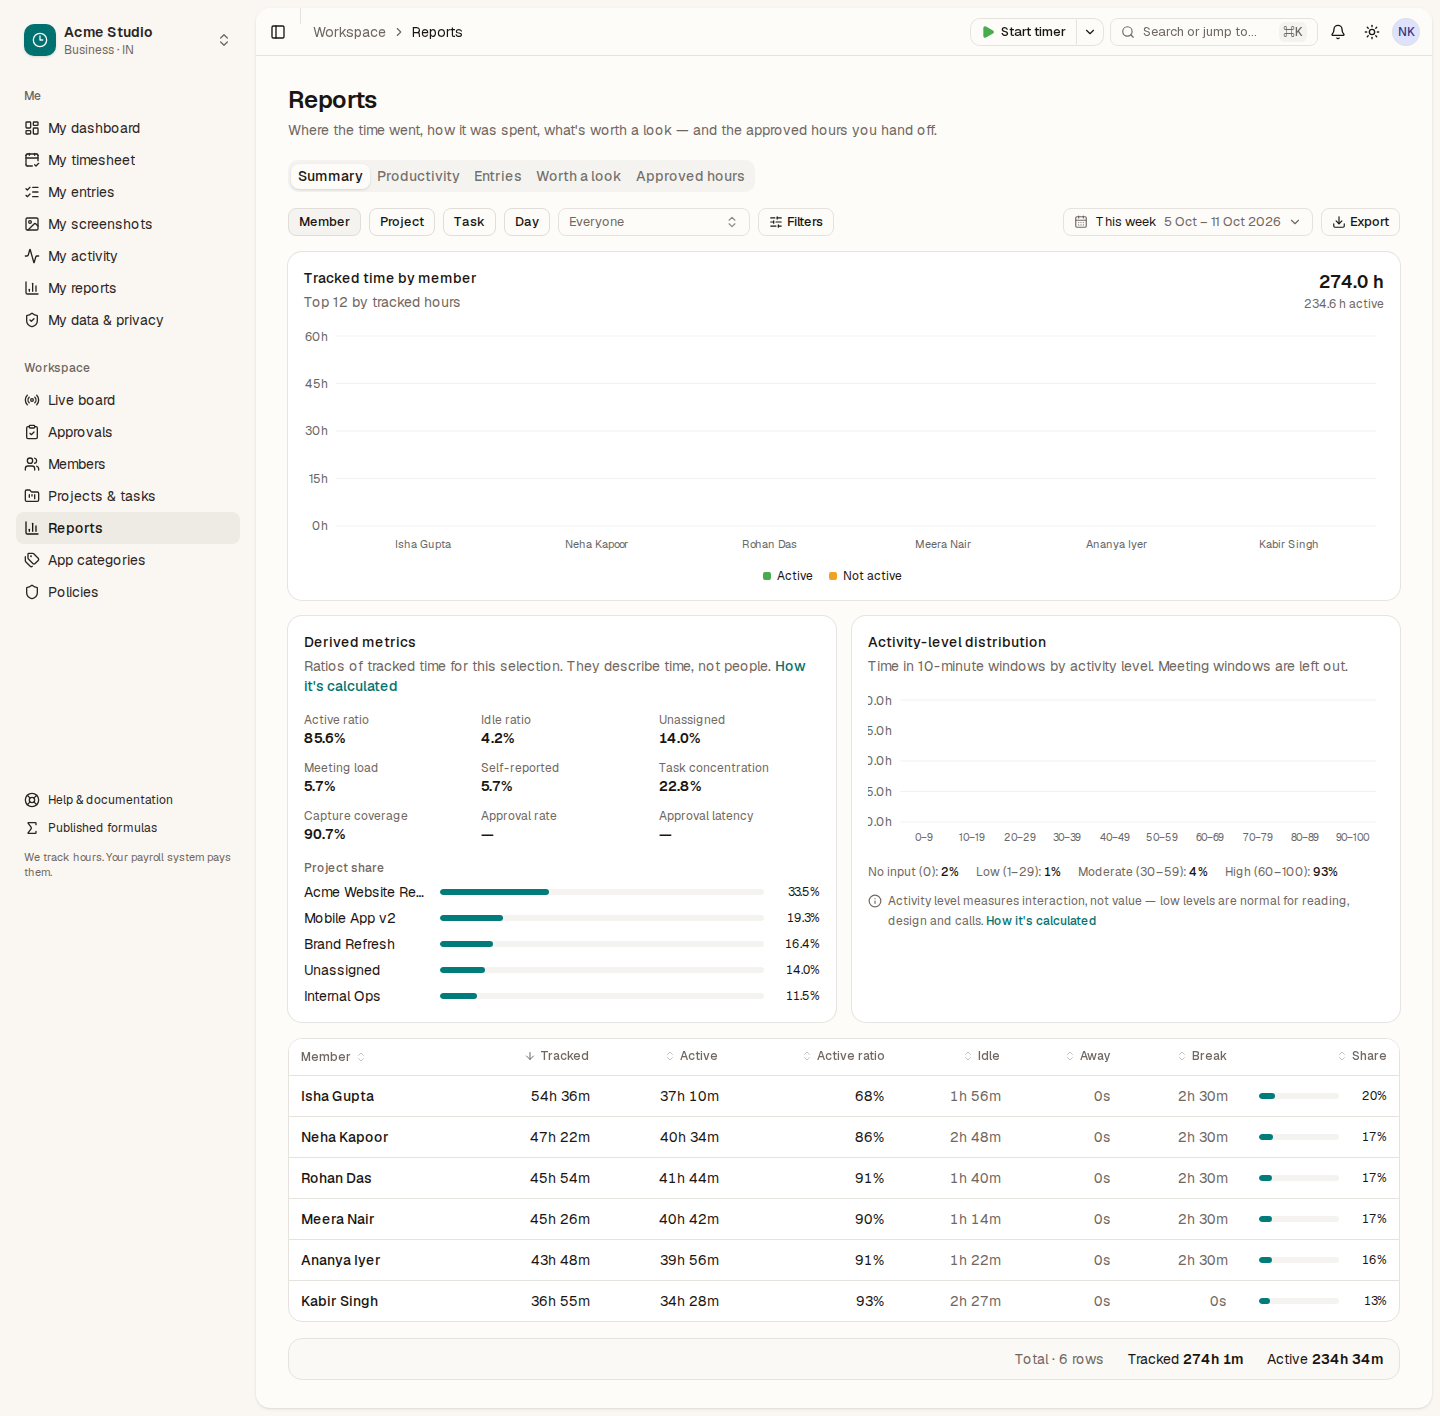1440x1416 pixels.
Task: Open the NK user avatar menu
Action: pos(1406,32)
